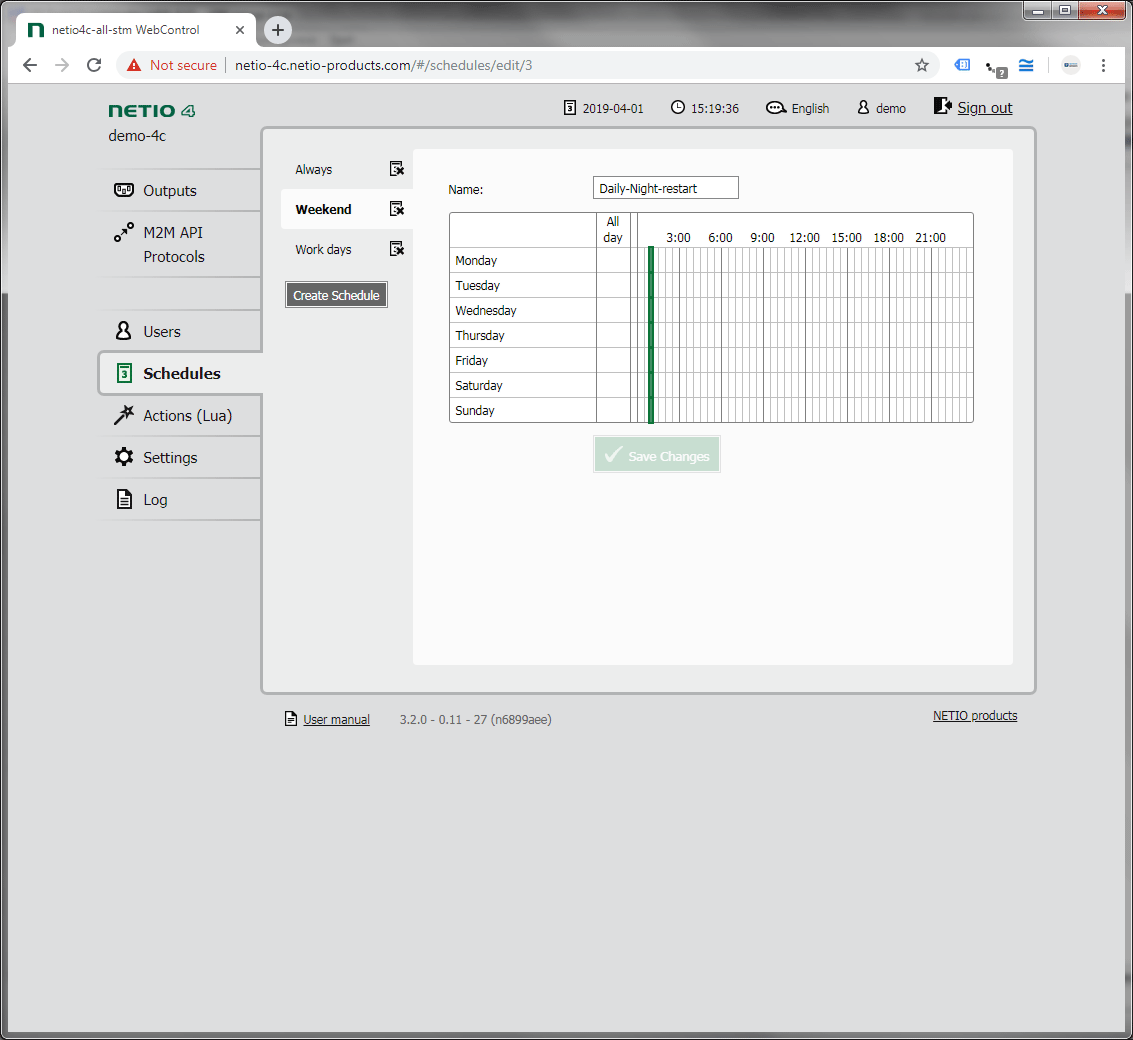Show the Not secure site warning info

pyautogui.click(x=172, y=65)
